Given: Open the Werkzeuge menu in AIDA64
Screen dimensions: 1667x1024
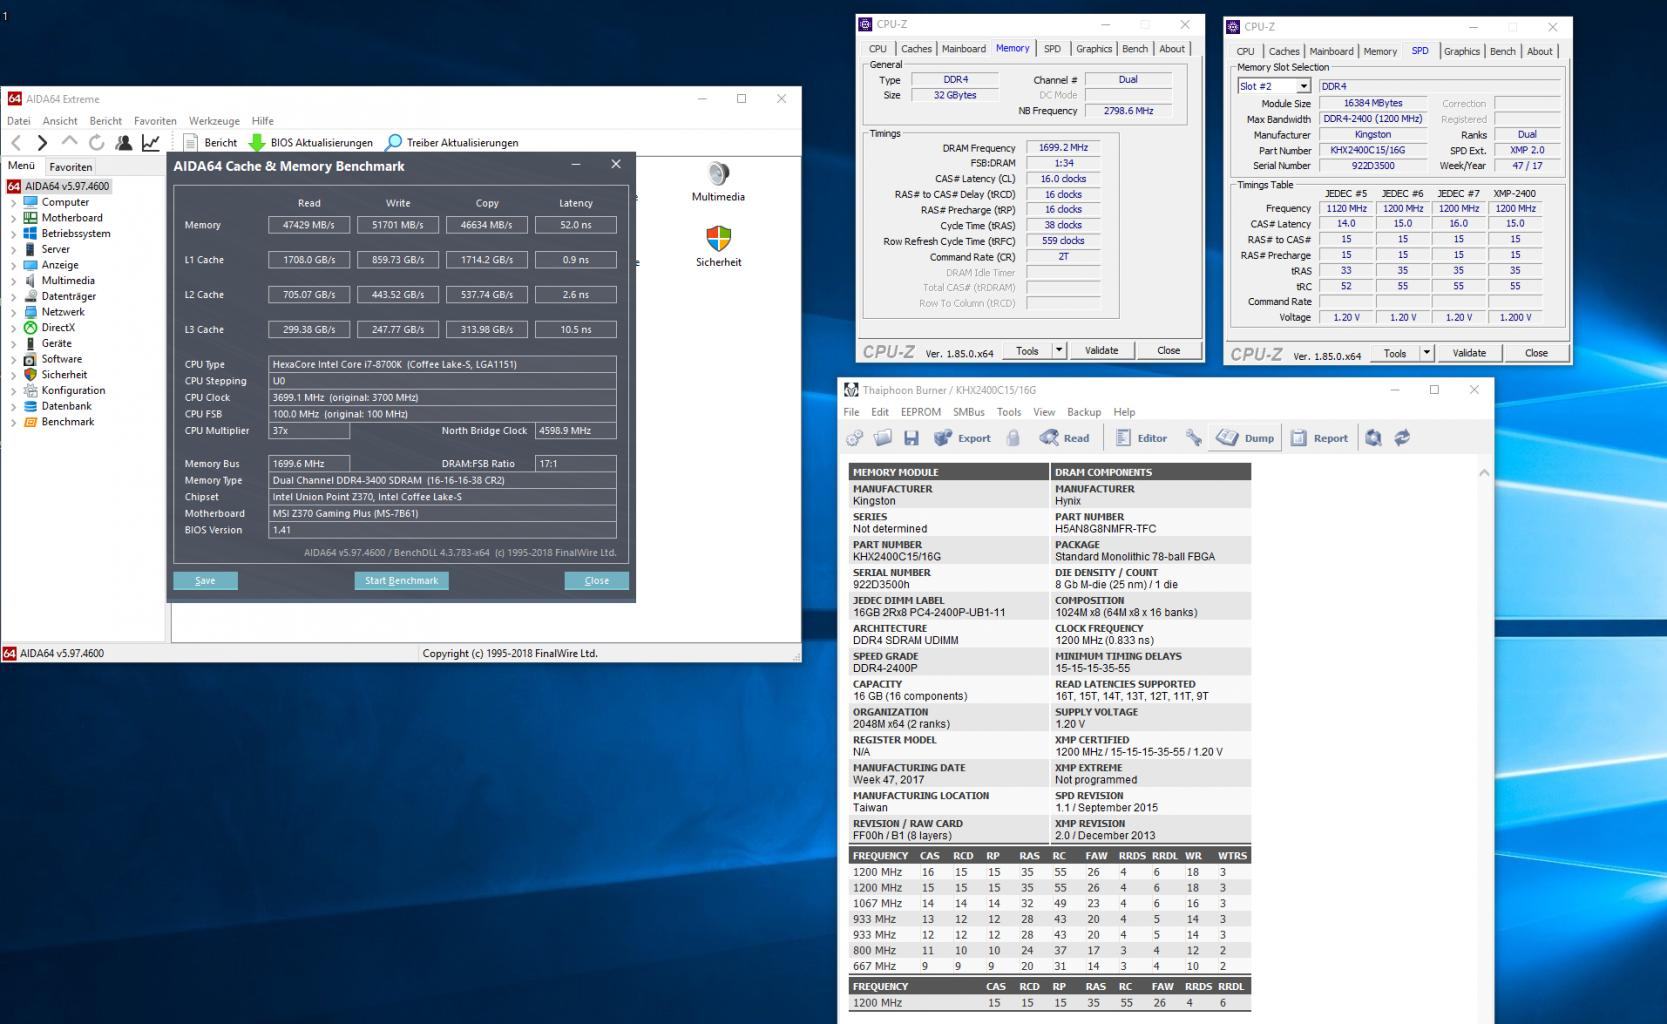Looking at the screenshot, I should 214,121.
